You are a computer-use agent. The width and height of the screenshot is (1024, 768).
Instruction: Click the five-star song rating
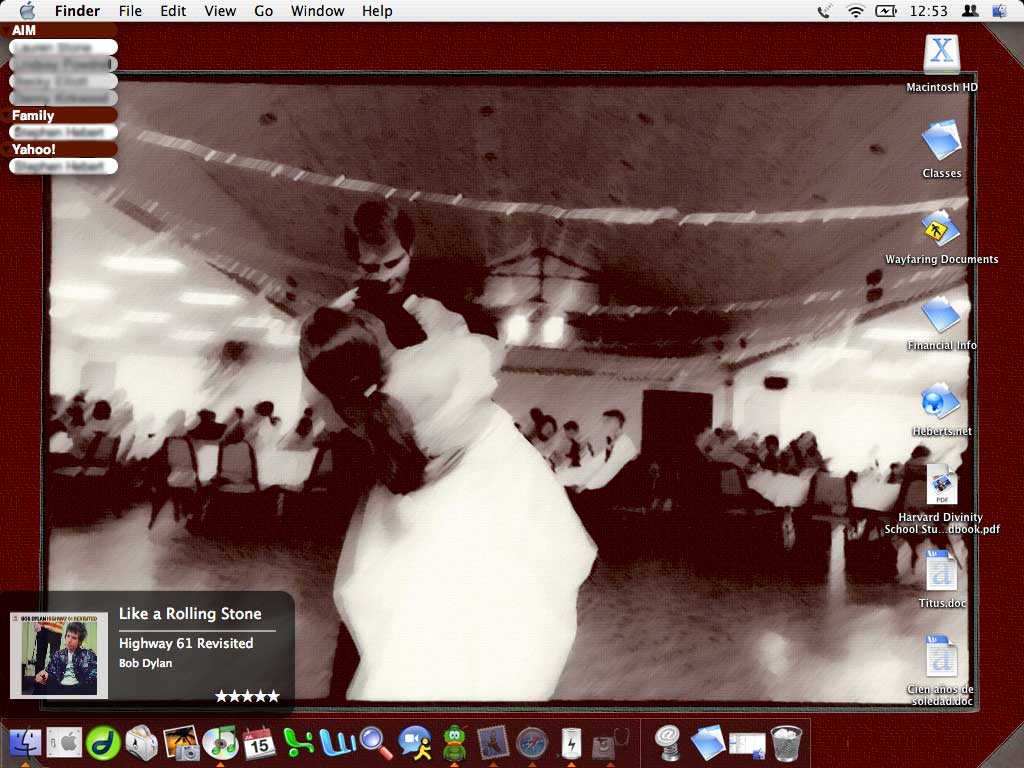(x=247, y=696)
